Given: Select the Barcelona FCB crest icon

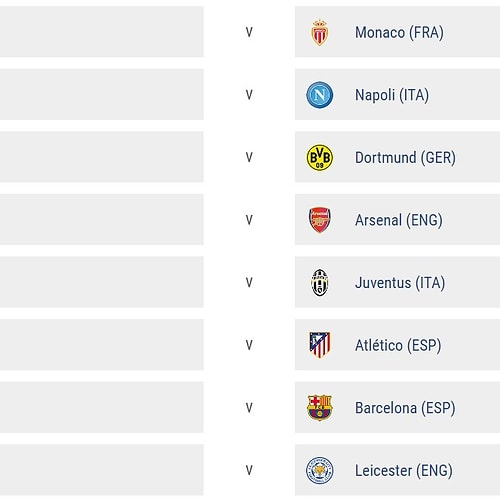Looking at the screenshot, I should 320,407.
